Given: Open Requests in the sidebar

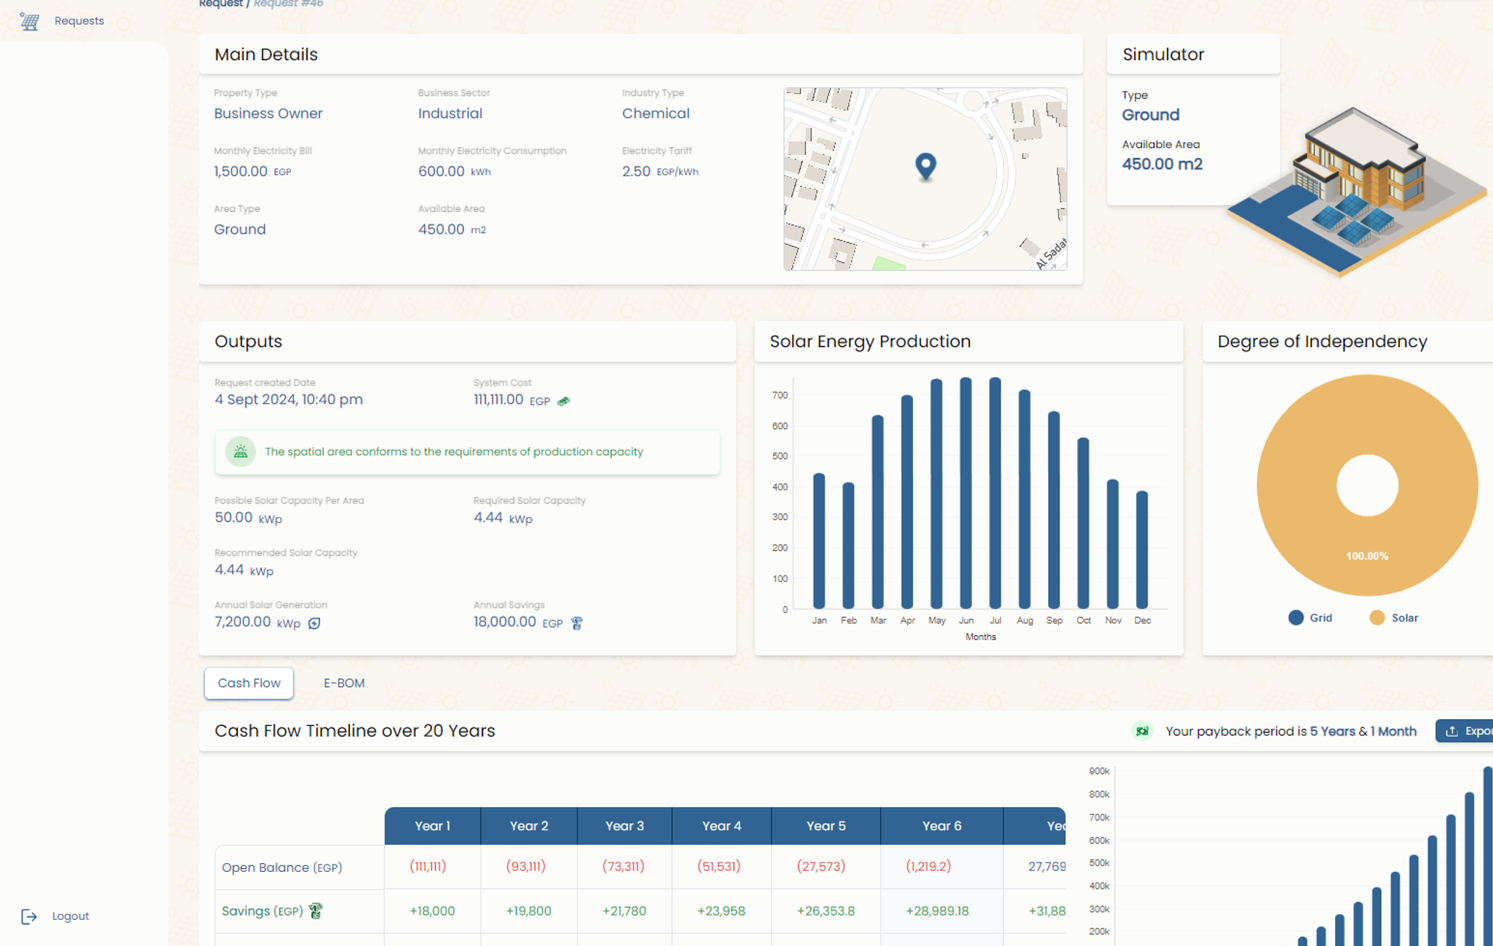Looking at the screenshot, I should (x=79, y=21).
